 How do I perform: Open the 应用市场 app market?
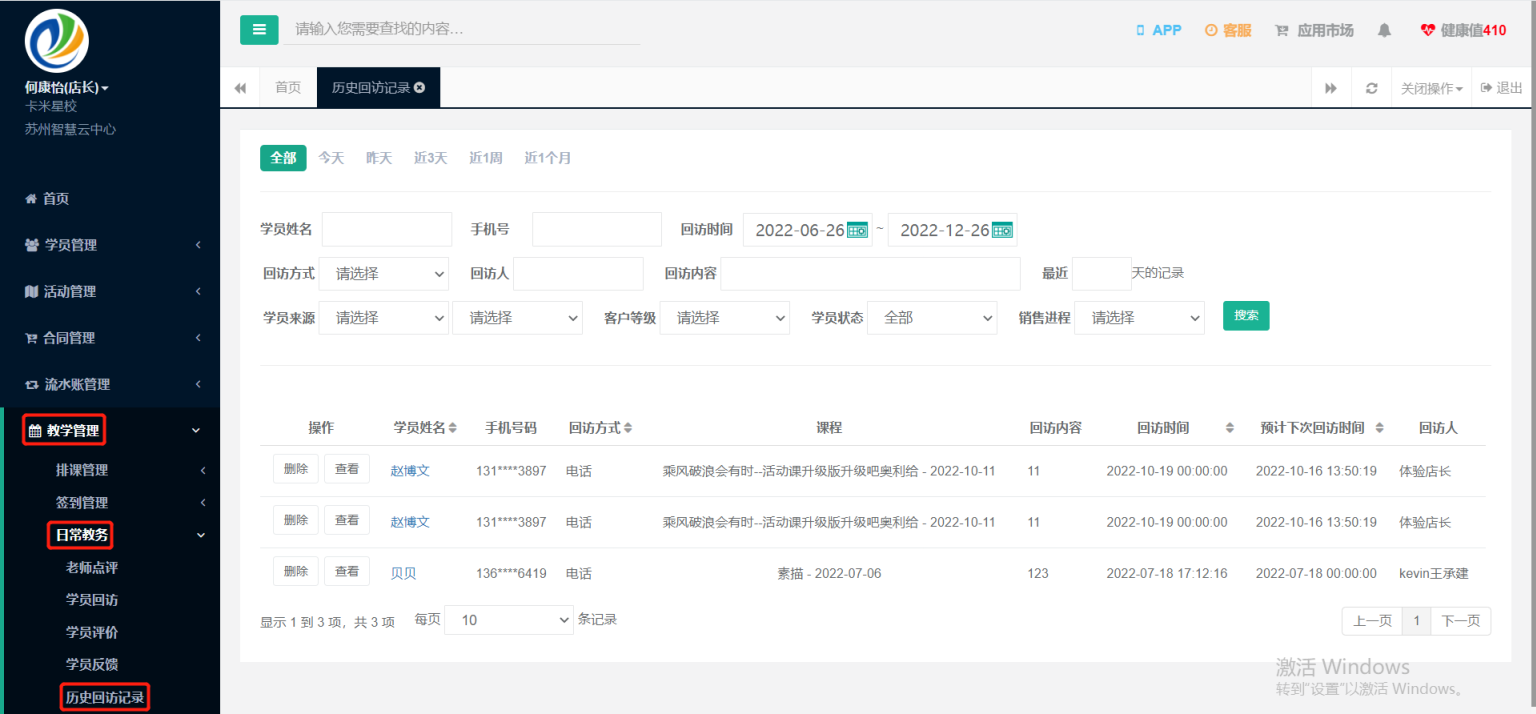point(1314,31)
